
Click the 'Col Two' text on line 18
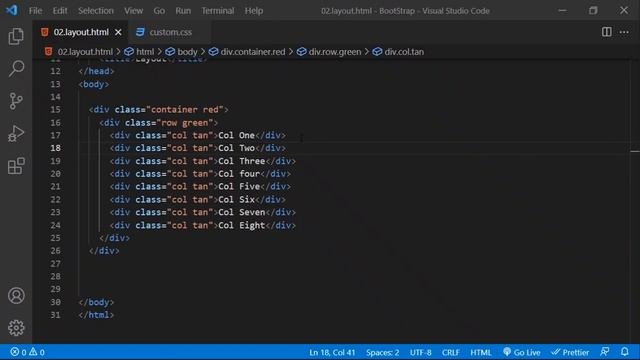tap(236, 148)
